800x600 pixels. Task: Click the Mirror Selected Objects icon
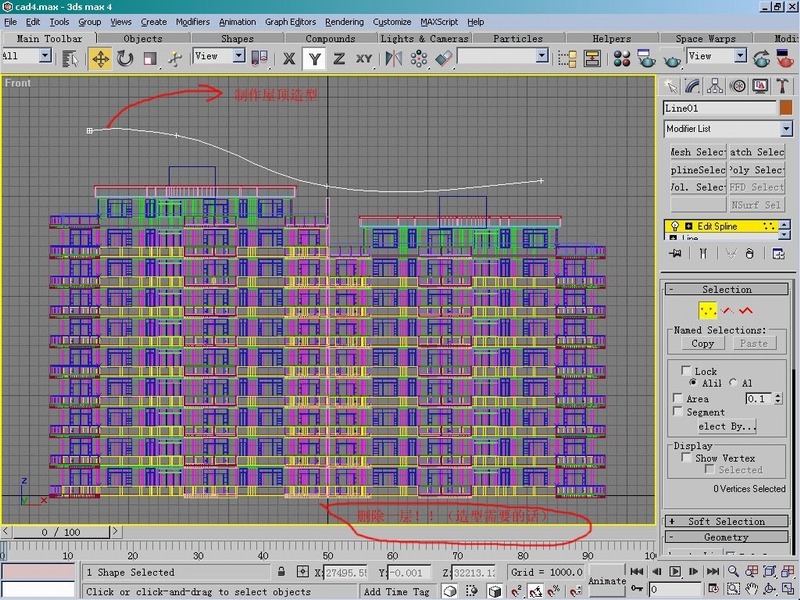394,58
